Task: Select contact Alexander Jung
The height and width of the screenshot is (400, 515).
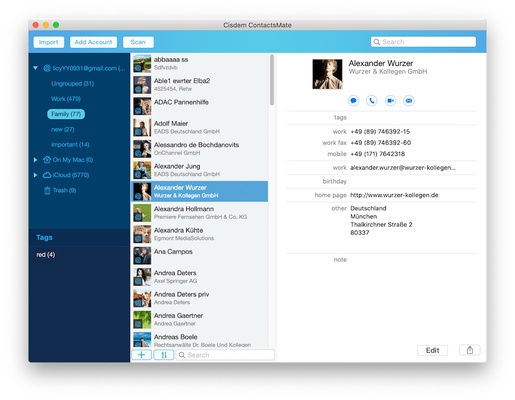Action: click(199, 170)
